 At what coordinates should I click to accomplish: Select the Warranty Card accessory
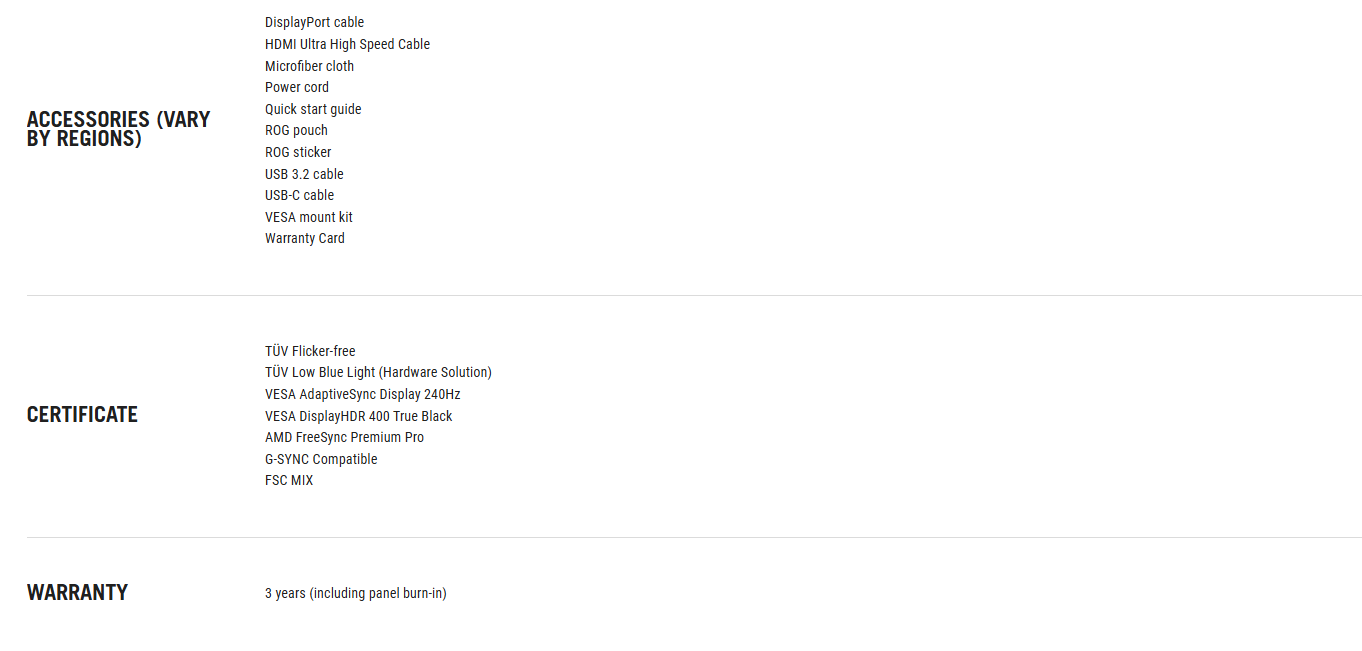pos(304,238)
